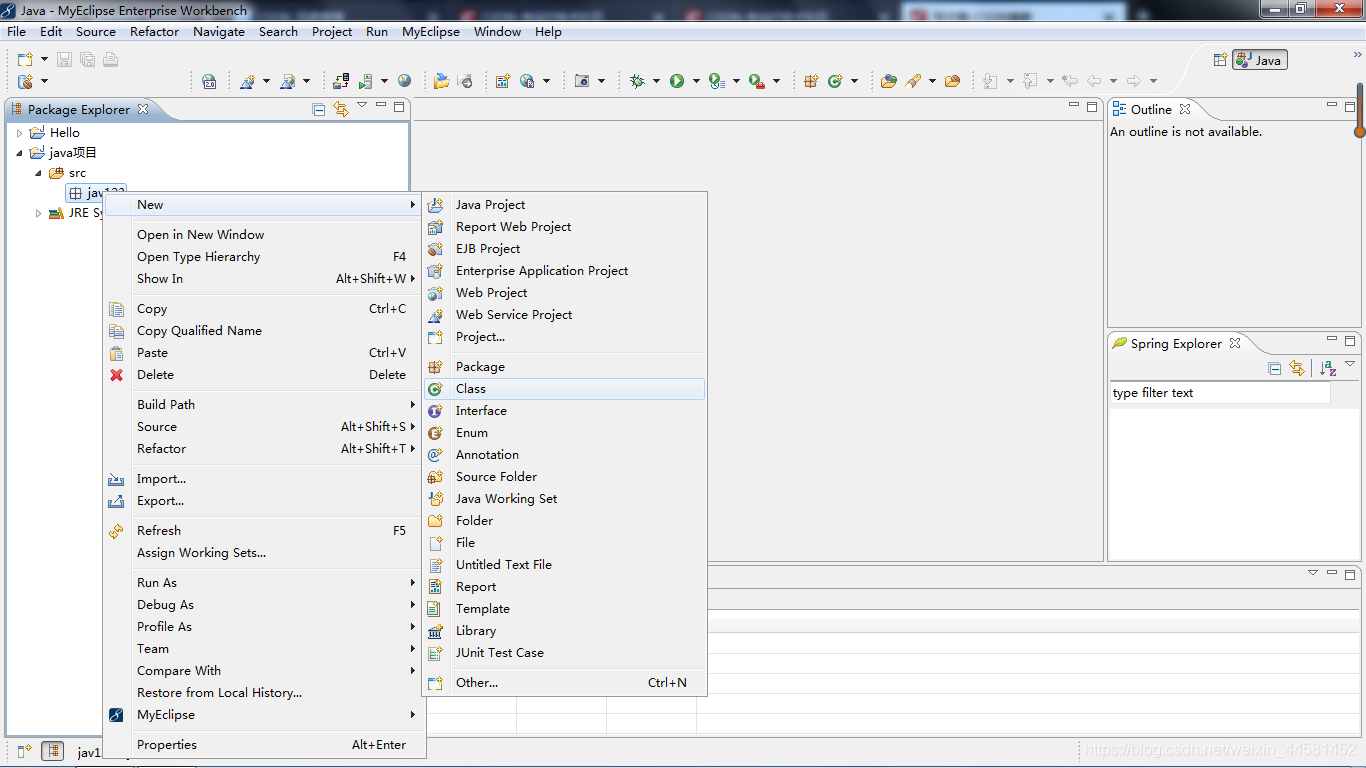1366x768 pixels.
Task: Click the New wizard toolbar icon
Action: [x=25, y=60]
